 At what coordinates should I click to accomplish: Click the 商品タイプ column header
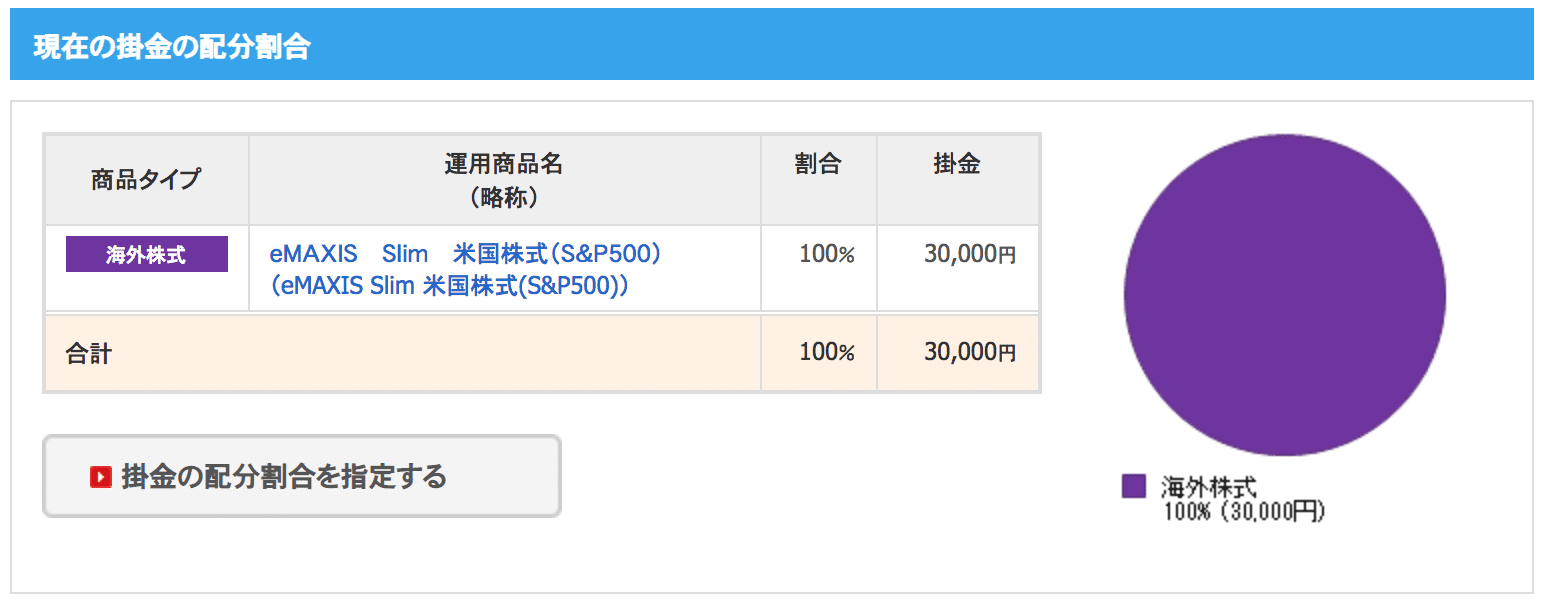point(146,180)
